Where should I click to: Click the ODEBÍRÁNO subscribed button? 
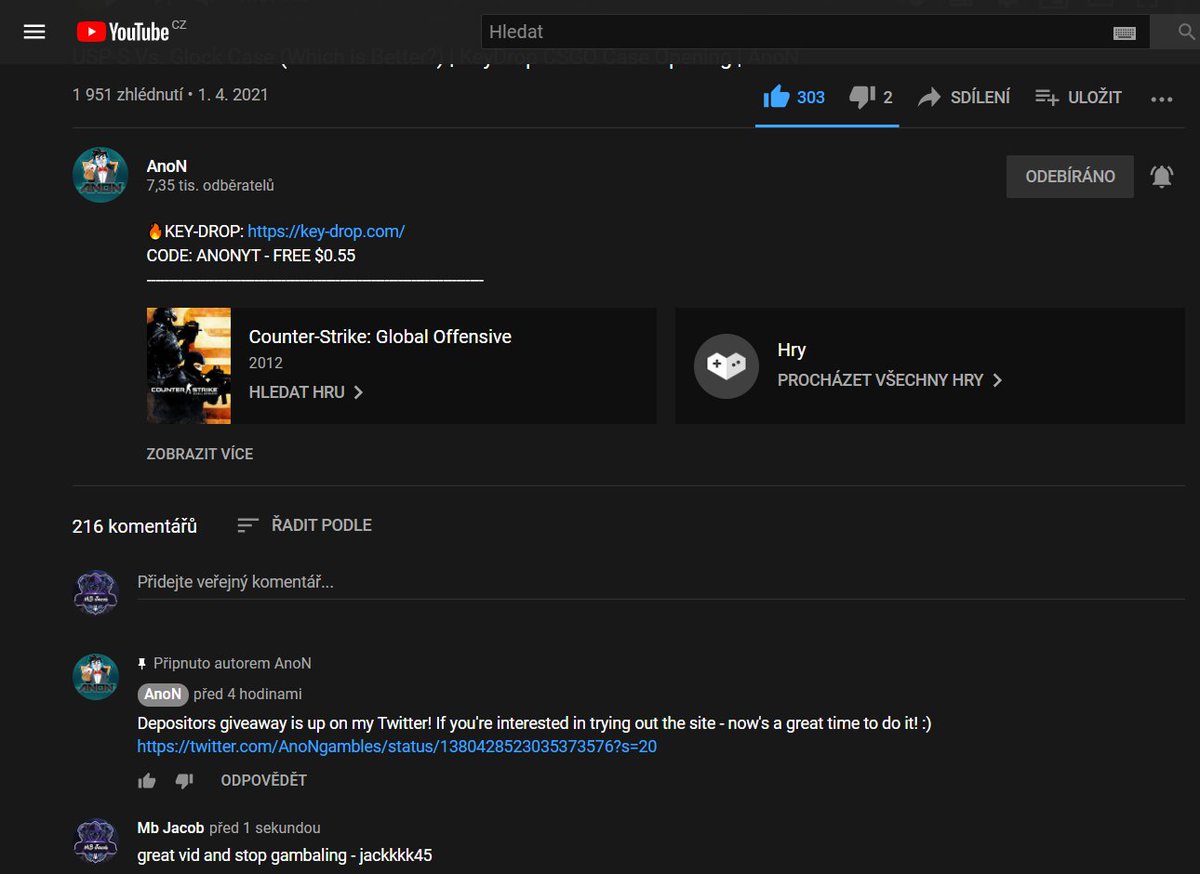click(1070, 176)
